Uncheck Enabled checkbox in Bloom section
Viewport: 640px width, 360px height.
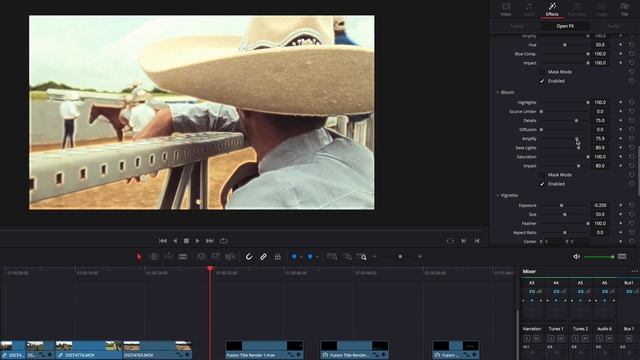(x=542, y=184)
